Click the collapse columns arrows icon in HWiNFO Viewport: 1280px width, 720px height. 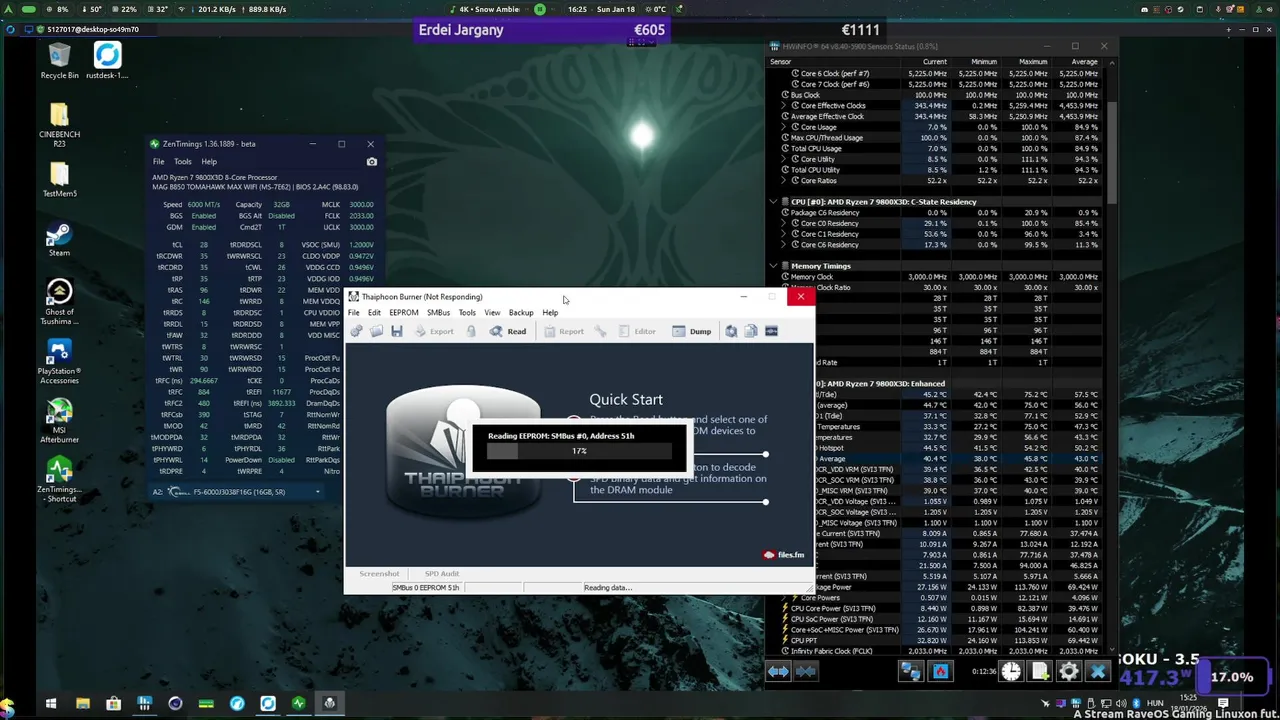[806, 672]
